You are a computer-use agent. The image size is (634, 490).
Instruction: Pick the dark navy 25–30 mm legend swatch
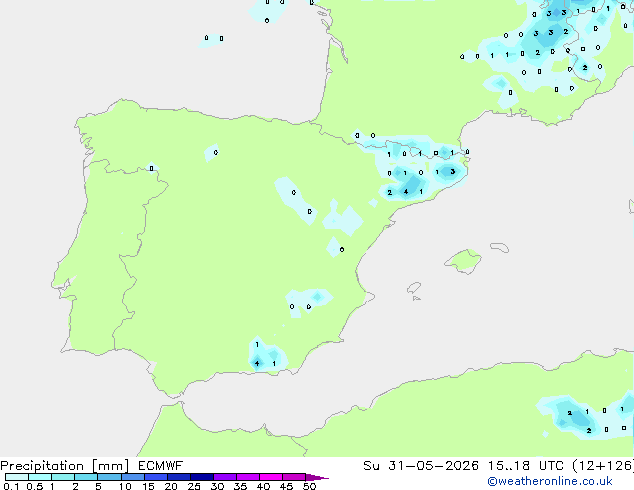pos(202,477)
